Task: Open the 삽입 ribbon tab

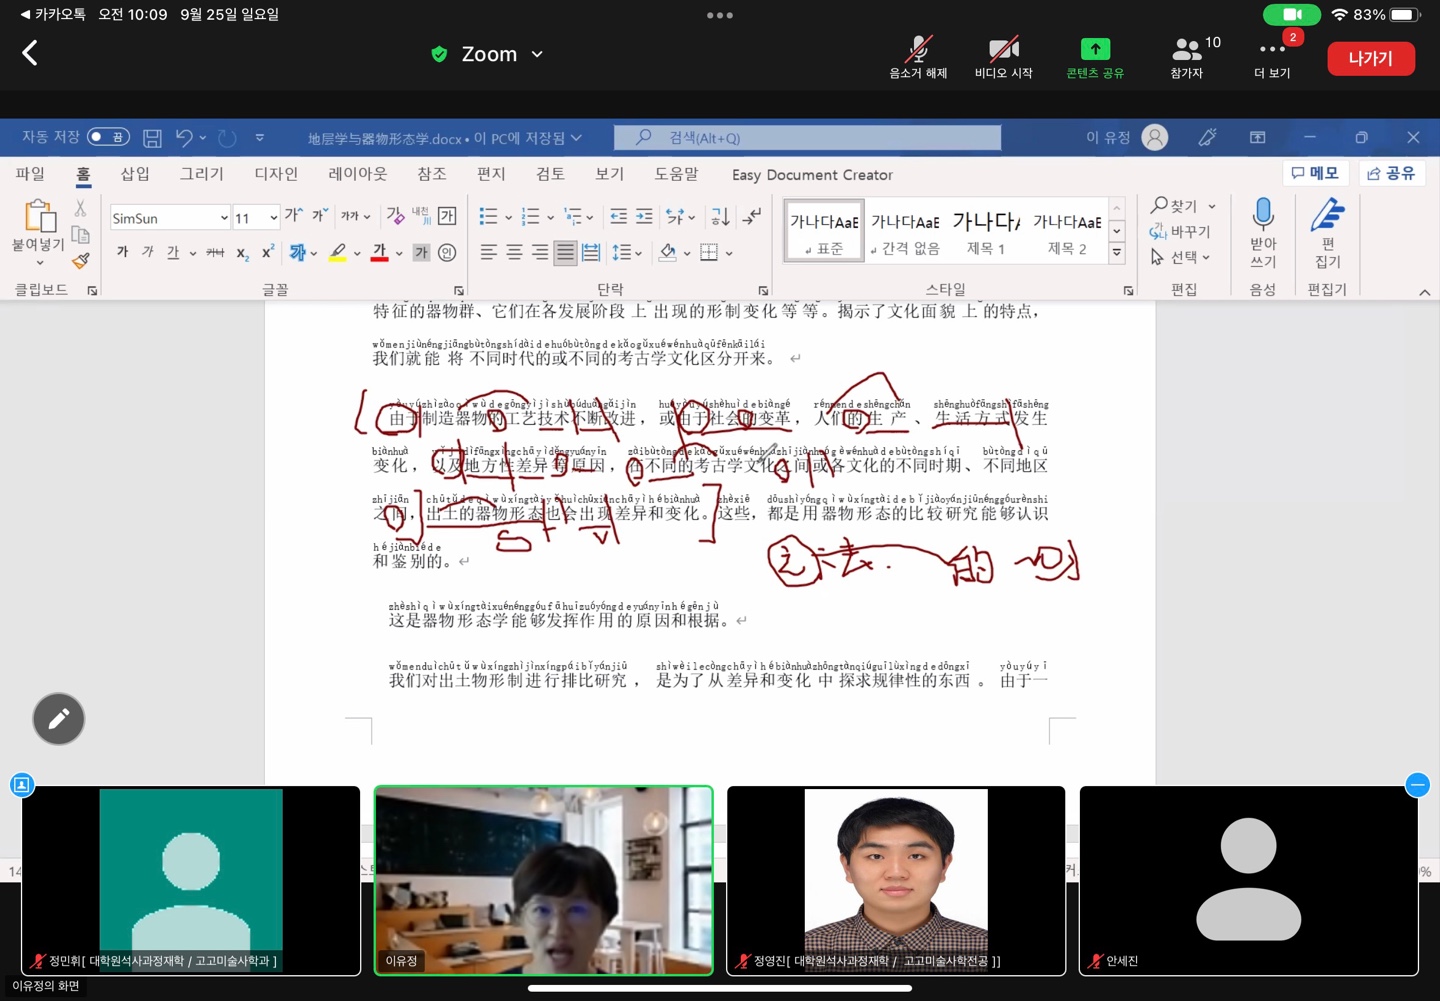Action: coord(135,174)
